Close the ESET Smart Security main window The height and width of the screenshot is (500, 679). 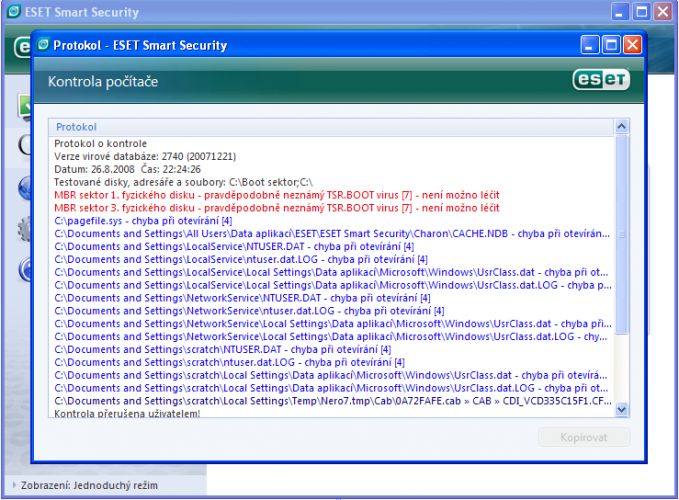pyautogui.click(x=663, y=12)
